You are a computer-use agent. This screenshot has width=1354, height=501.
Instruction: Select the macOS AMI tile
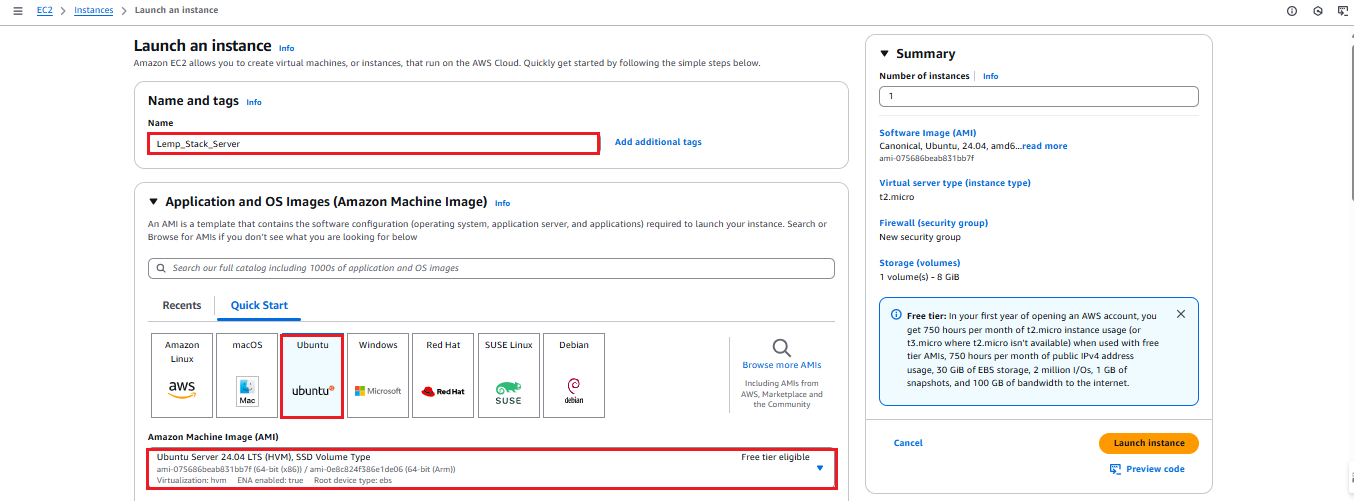pos(247,376)
